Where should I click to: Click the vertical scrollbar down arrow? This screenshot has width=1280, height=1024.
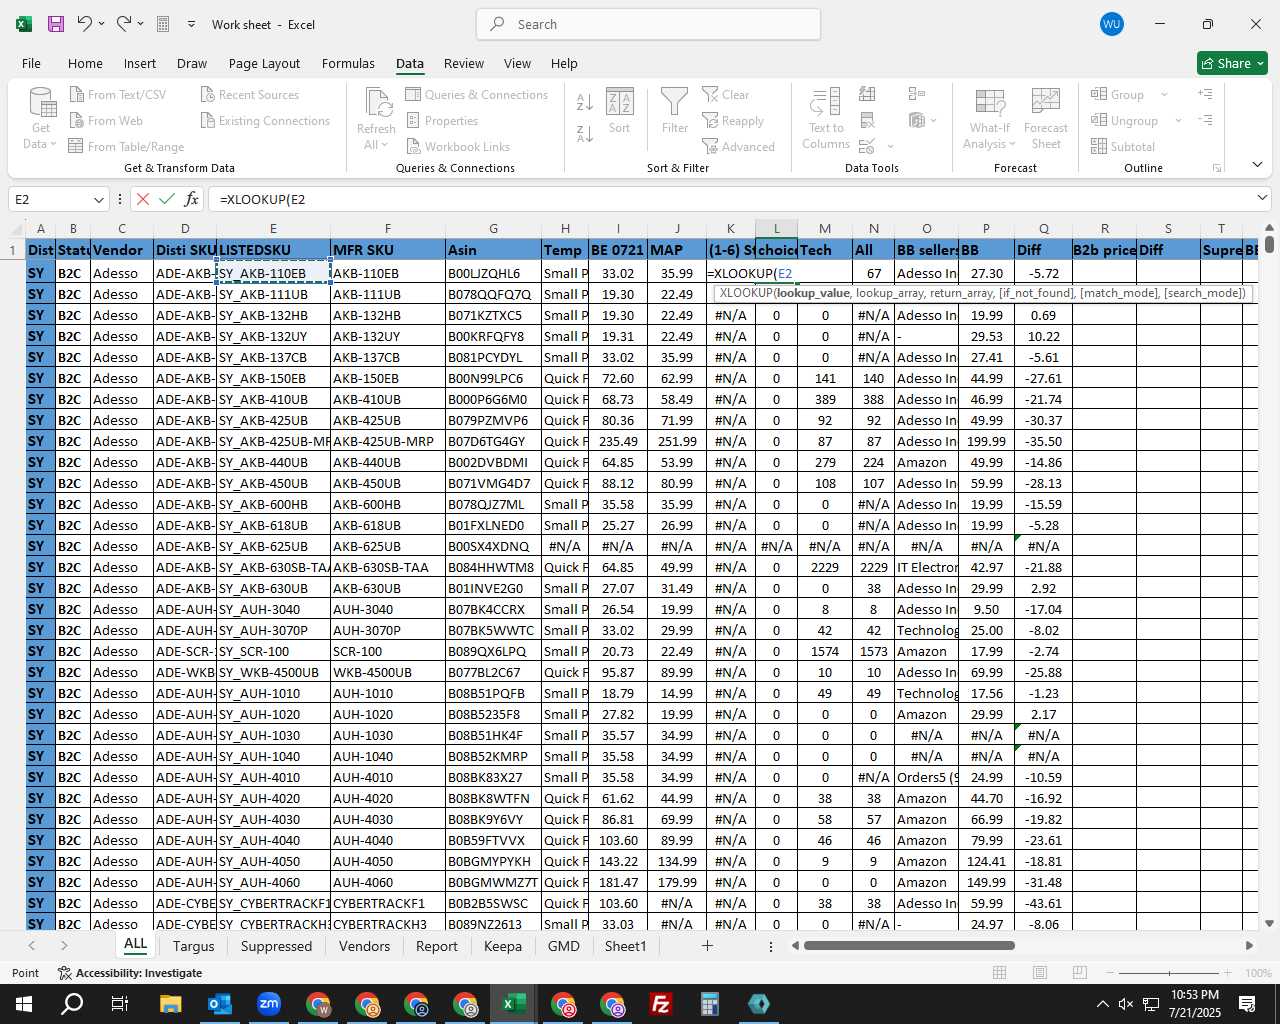pyautogui.click(x=1269, y=923)
